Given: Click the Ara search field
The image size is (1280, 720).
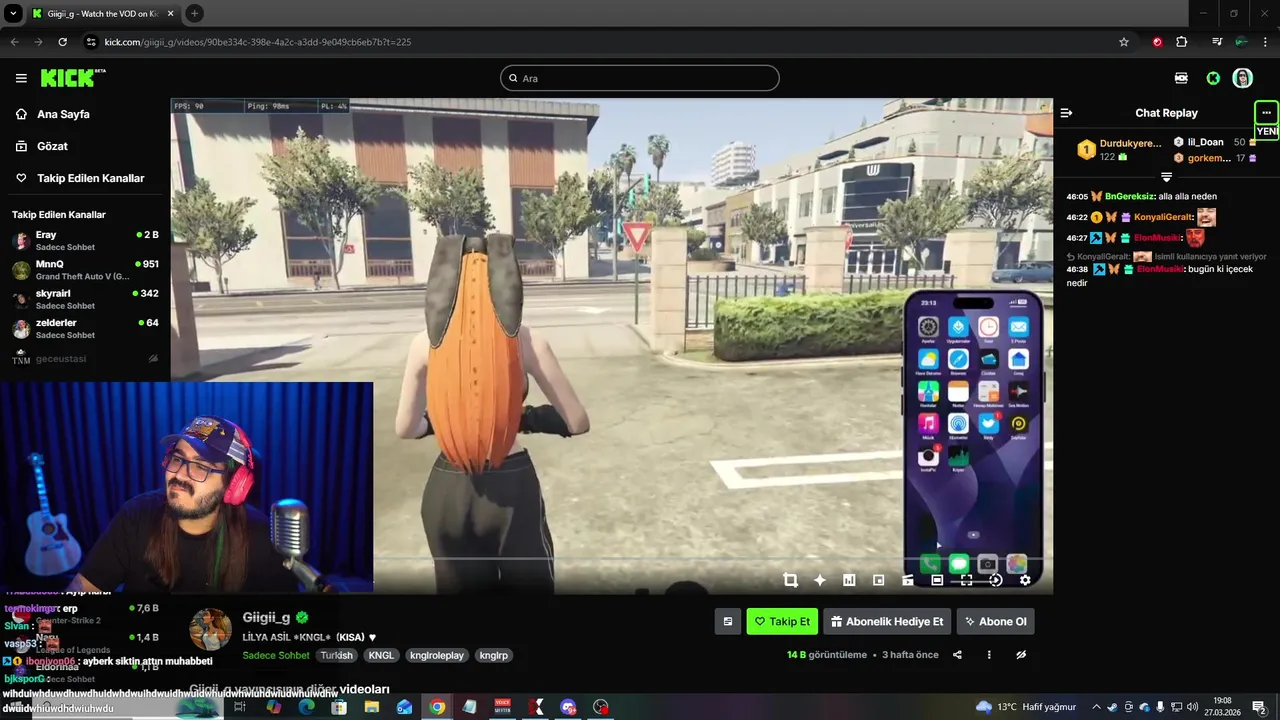Looking at the screenshot, I should tap(640, 78).
